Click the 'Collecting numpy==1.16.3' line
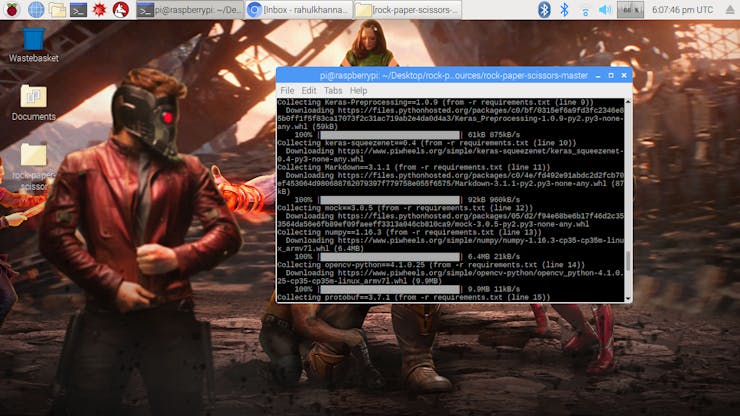Screen dimensions: 740x416 (409, 232)
